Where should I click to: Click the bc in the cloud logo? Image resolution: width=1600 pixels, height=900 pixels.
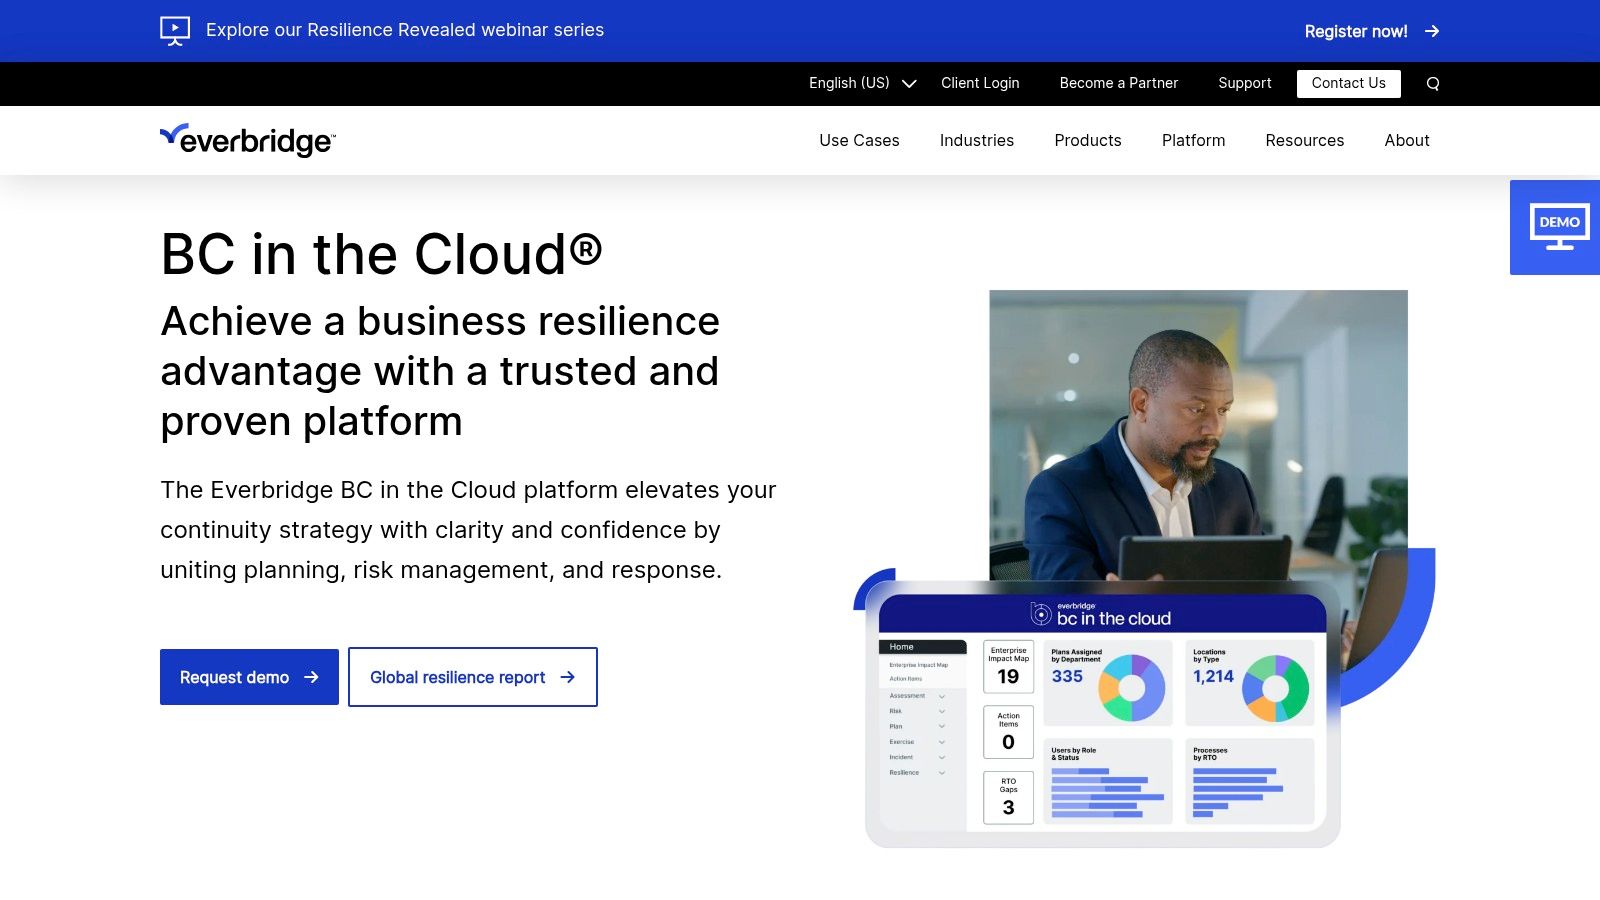(1100, 614)
